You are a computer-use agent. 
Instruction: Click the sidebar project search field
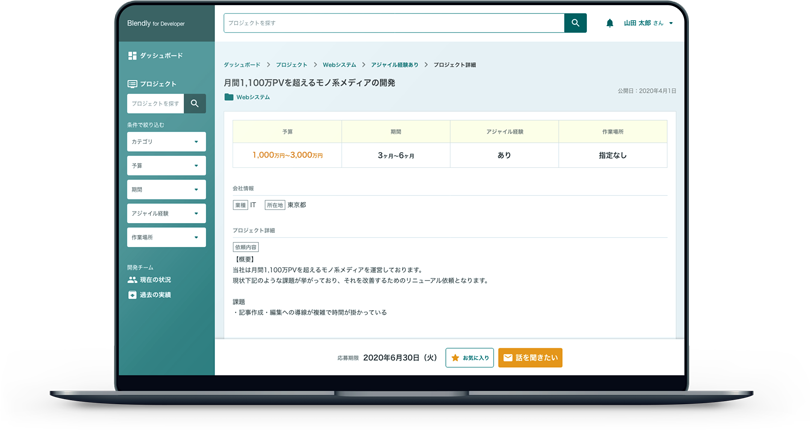click(x=156, y=103)
